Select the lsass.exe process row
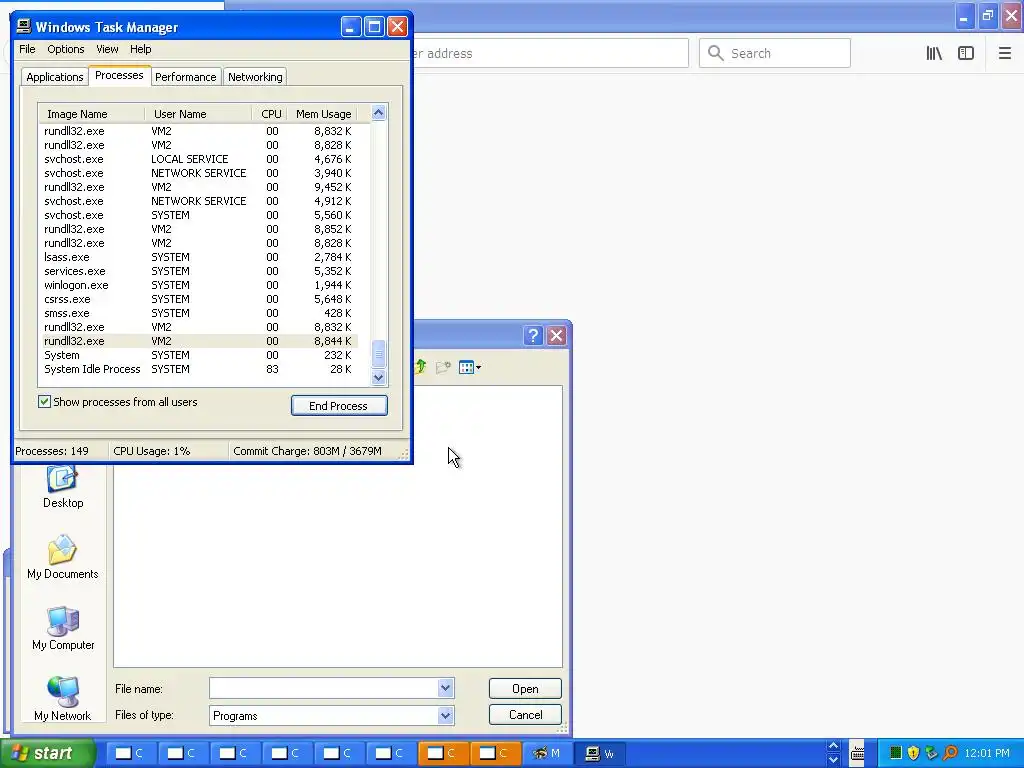Screen dimensions: 1024x768 (199, 257)
